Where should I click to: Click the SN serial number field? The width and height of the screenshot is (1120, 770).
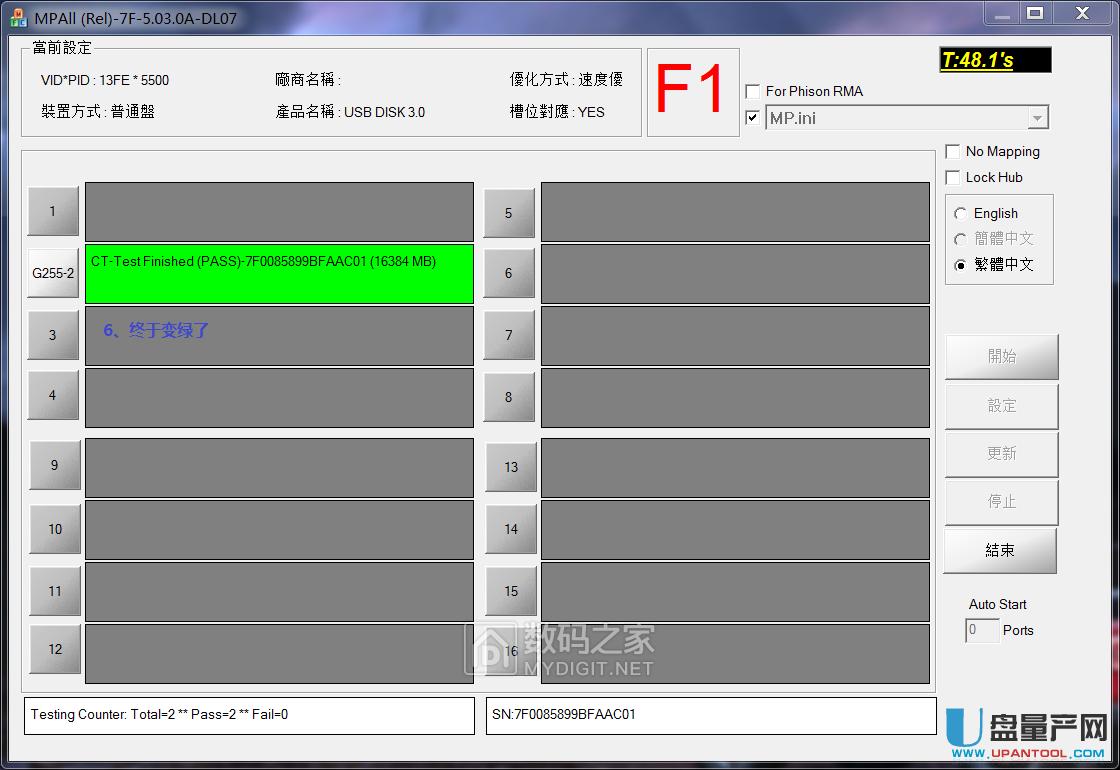710,715
